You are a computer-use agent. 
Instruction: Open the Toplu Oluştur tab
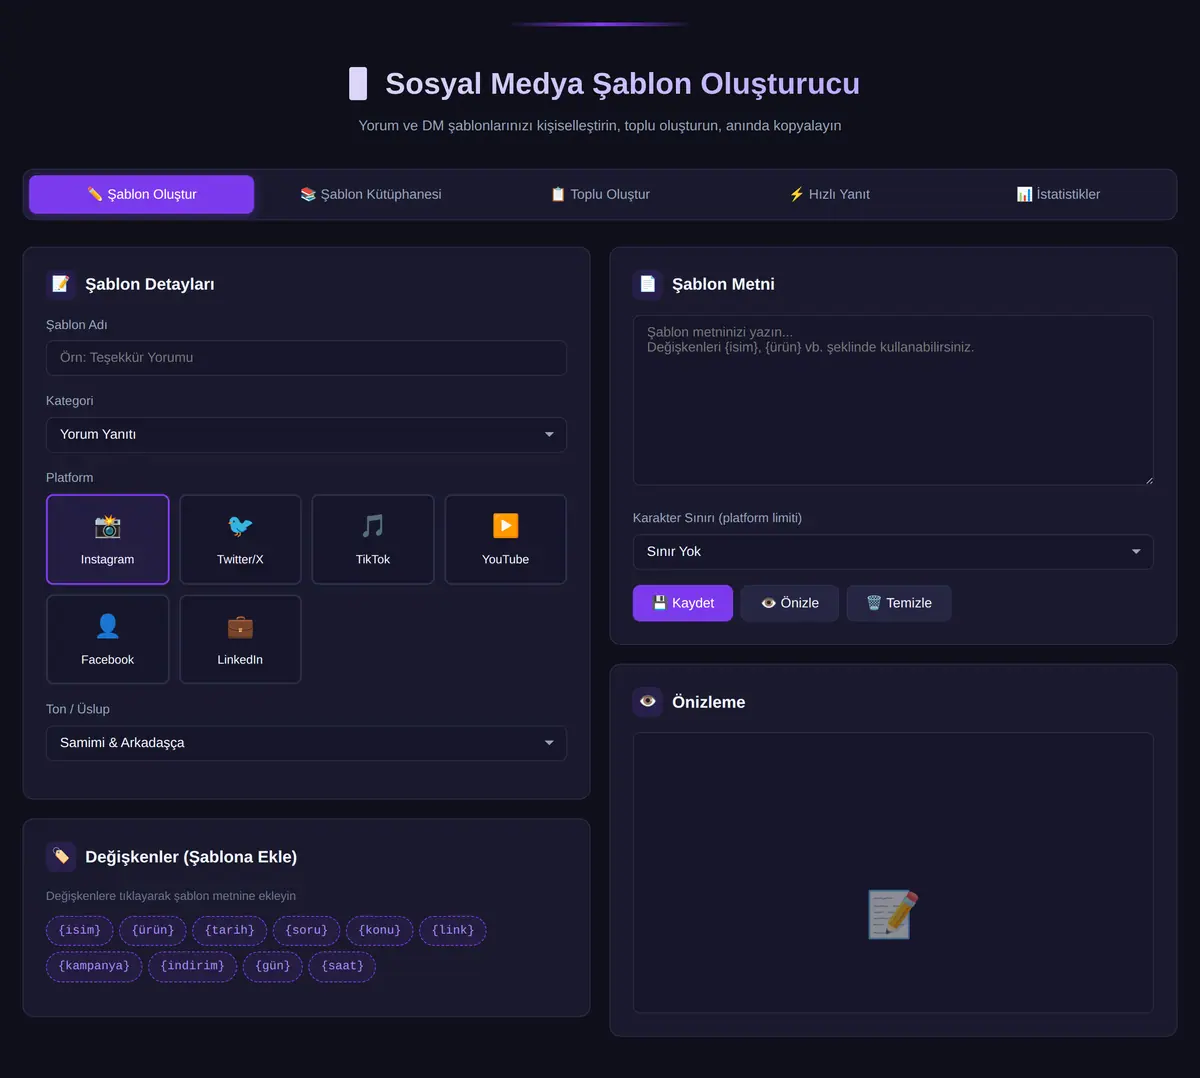(600, 194)
